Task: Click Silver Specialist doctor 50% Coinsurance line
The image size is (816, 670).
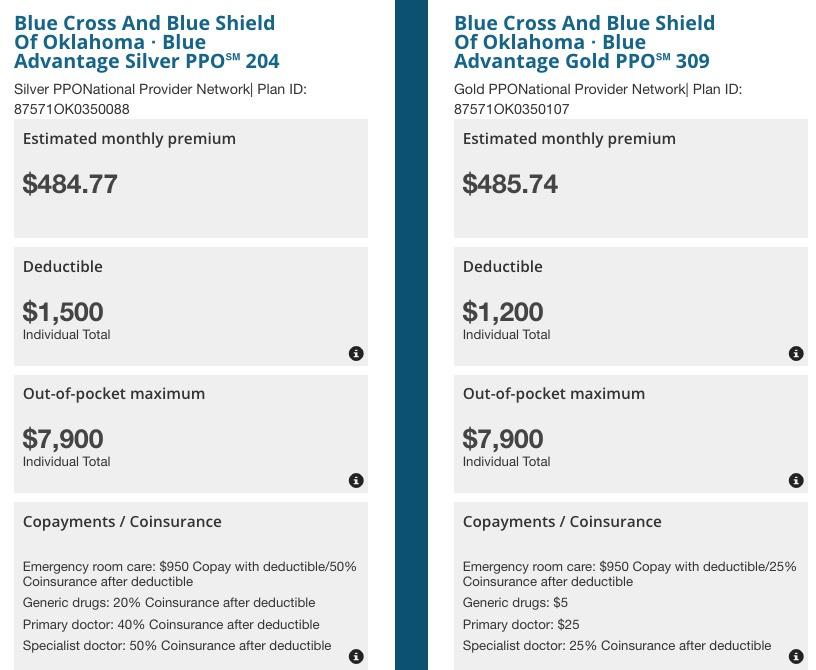Action: coord(177,646)
